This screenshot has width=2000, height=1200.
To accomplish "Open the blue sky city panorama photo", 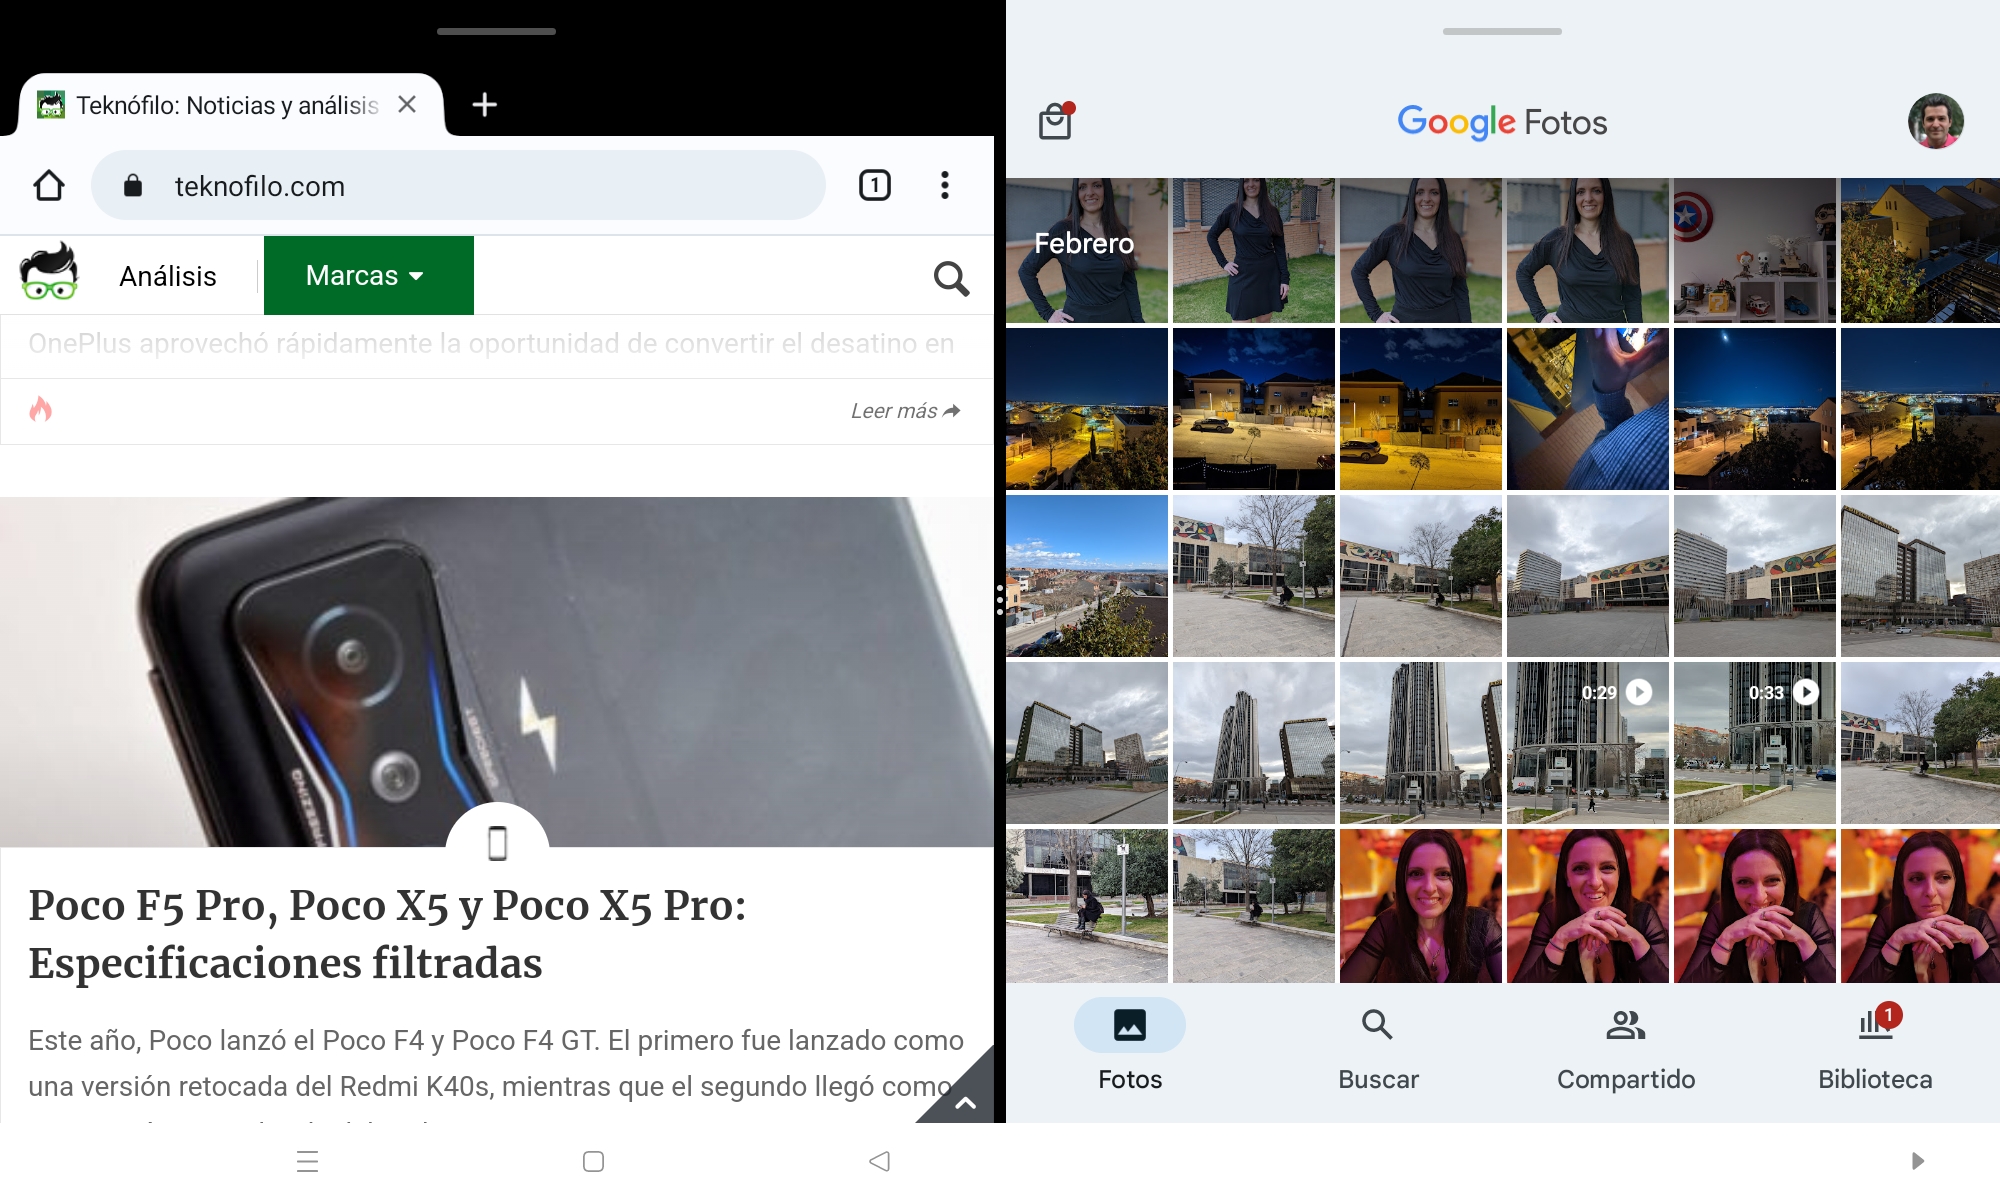I will coord(1087,576).
